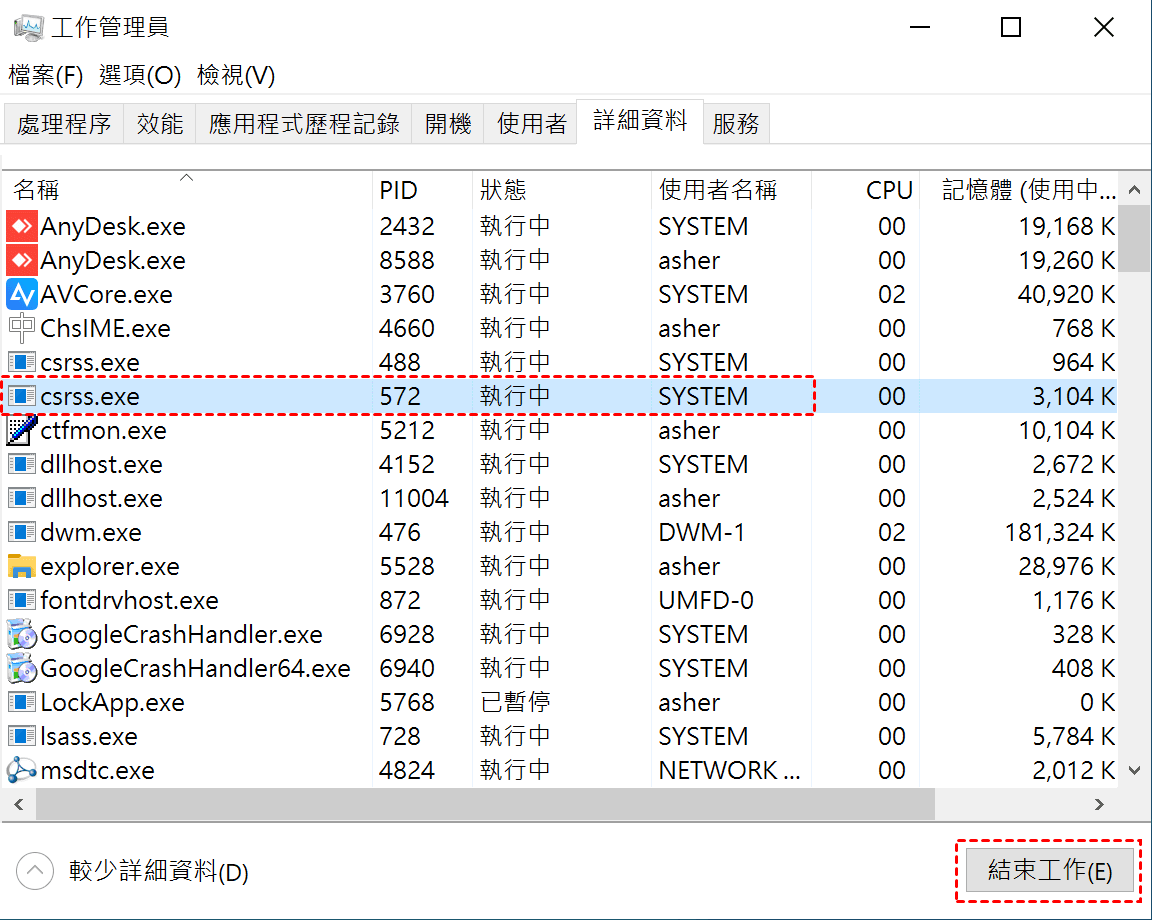Image resolution: width=1152 pixels, height=920 pixels.
Task: Click the explorer.exe folder icon
Action: click(21, 567)
